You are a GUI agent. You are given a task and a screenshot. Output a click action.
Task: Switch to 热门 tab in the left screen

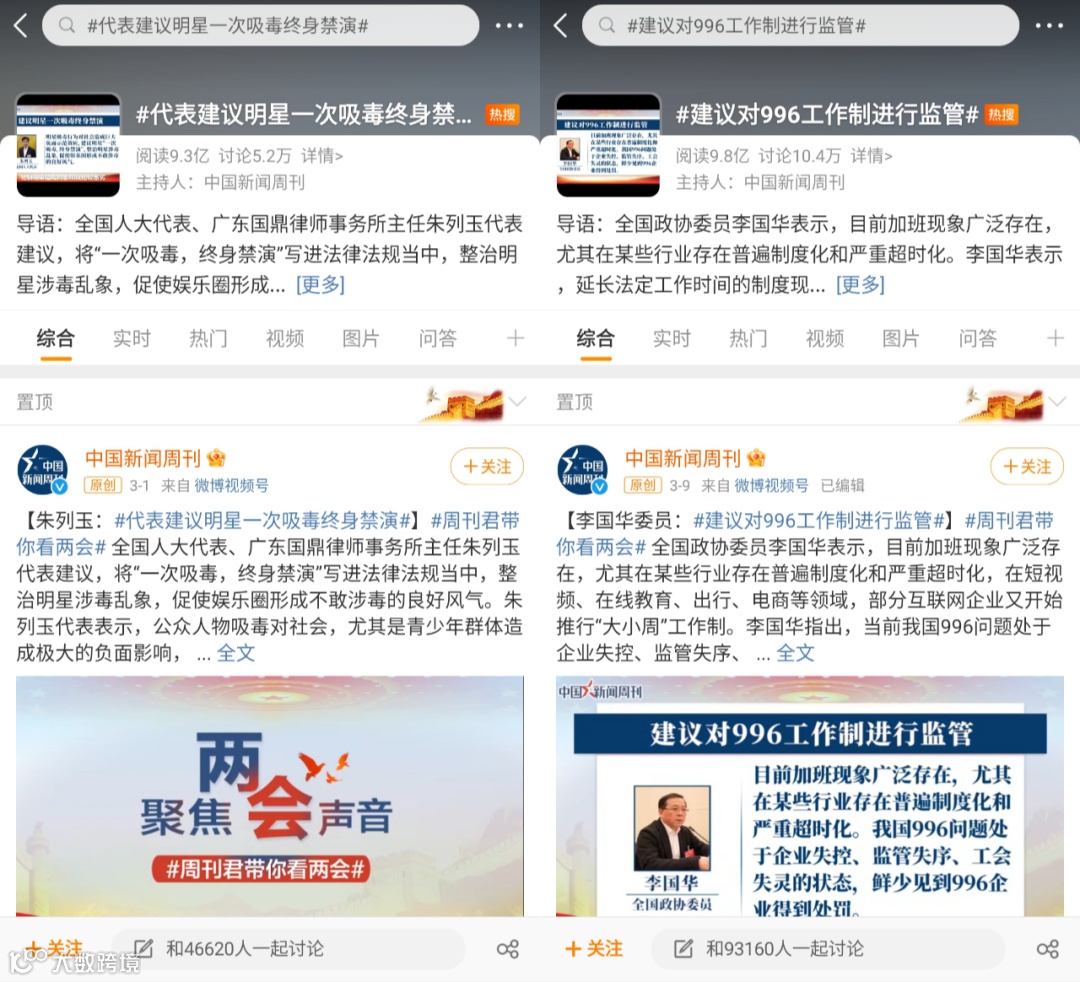(208, 338)
